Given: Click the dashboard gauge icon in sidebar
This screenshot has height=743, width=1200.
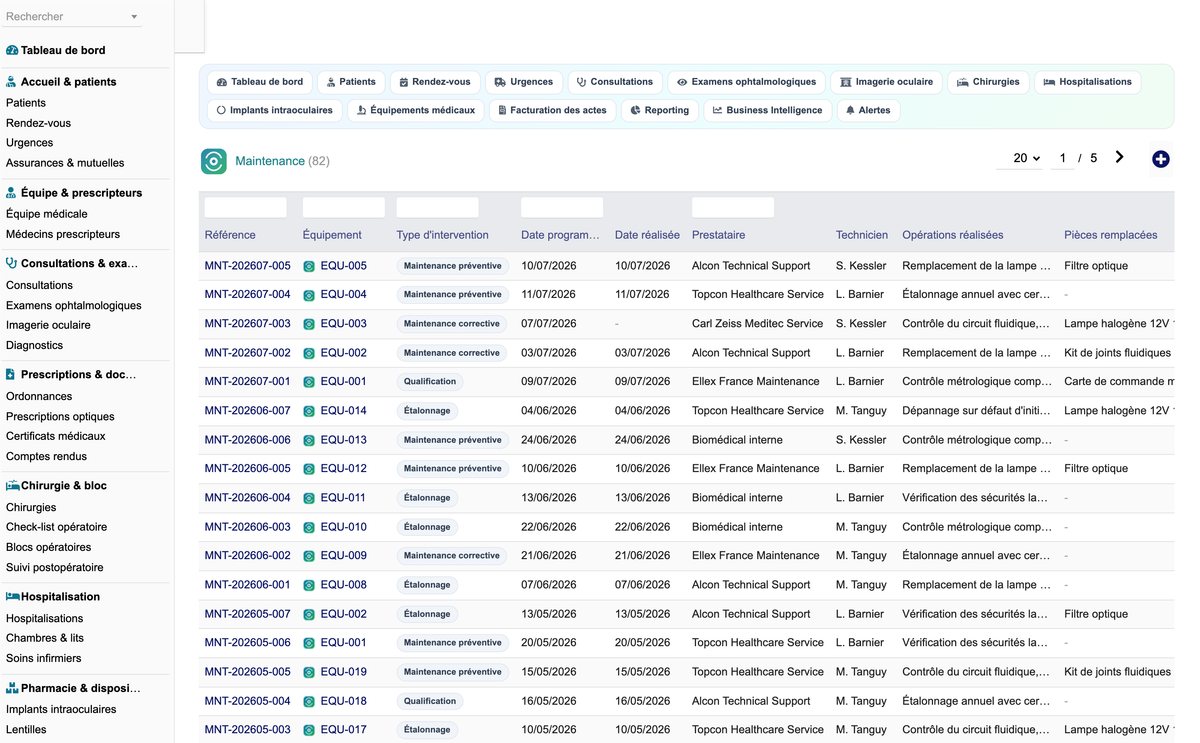Looking at the screenshot, I should (12, 50).
